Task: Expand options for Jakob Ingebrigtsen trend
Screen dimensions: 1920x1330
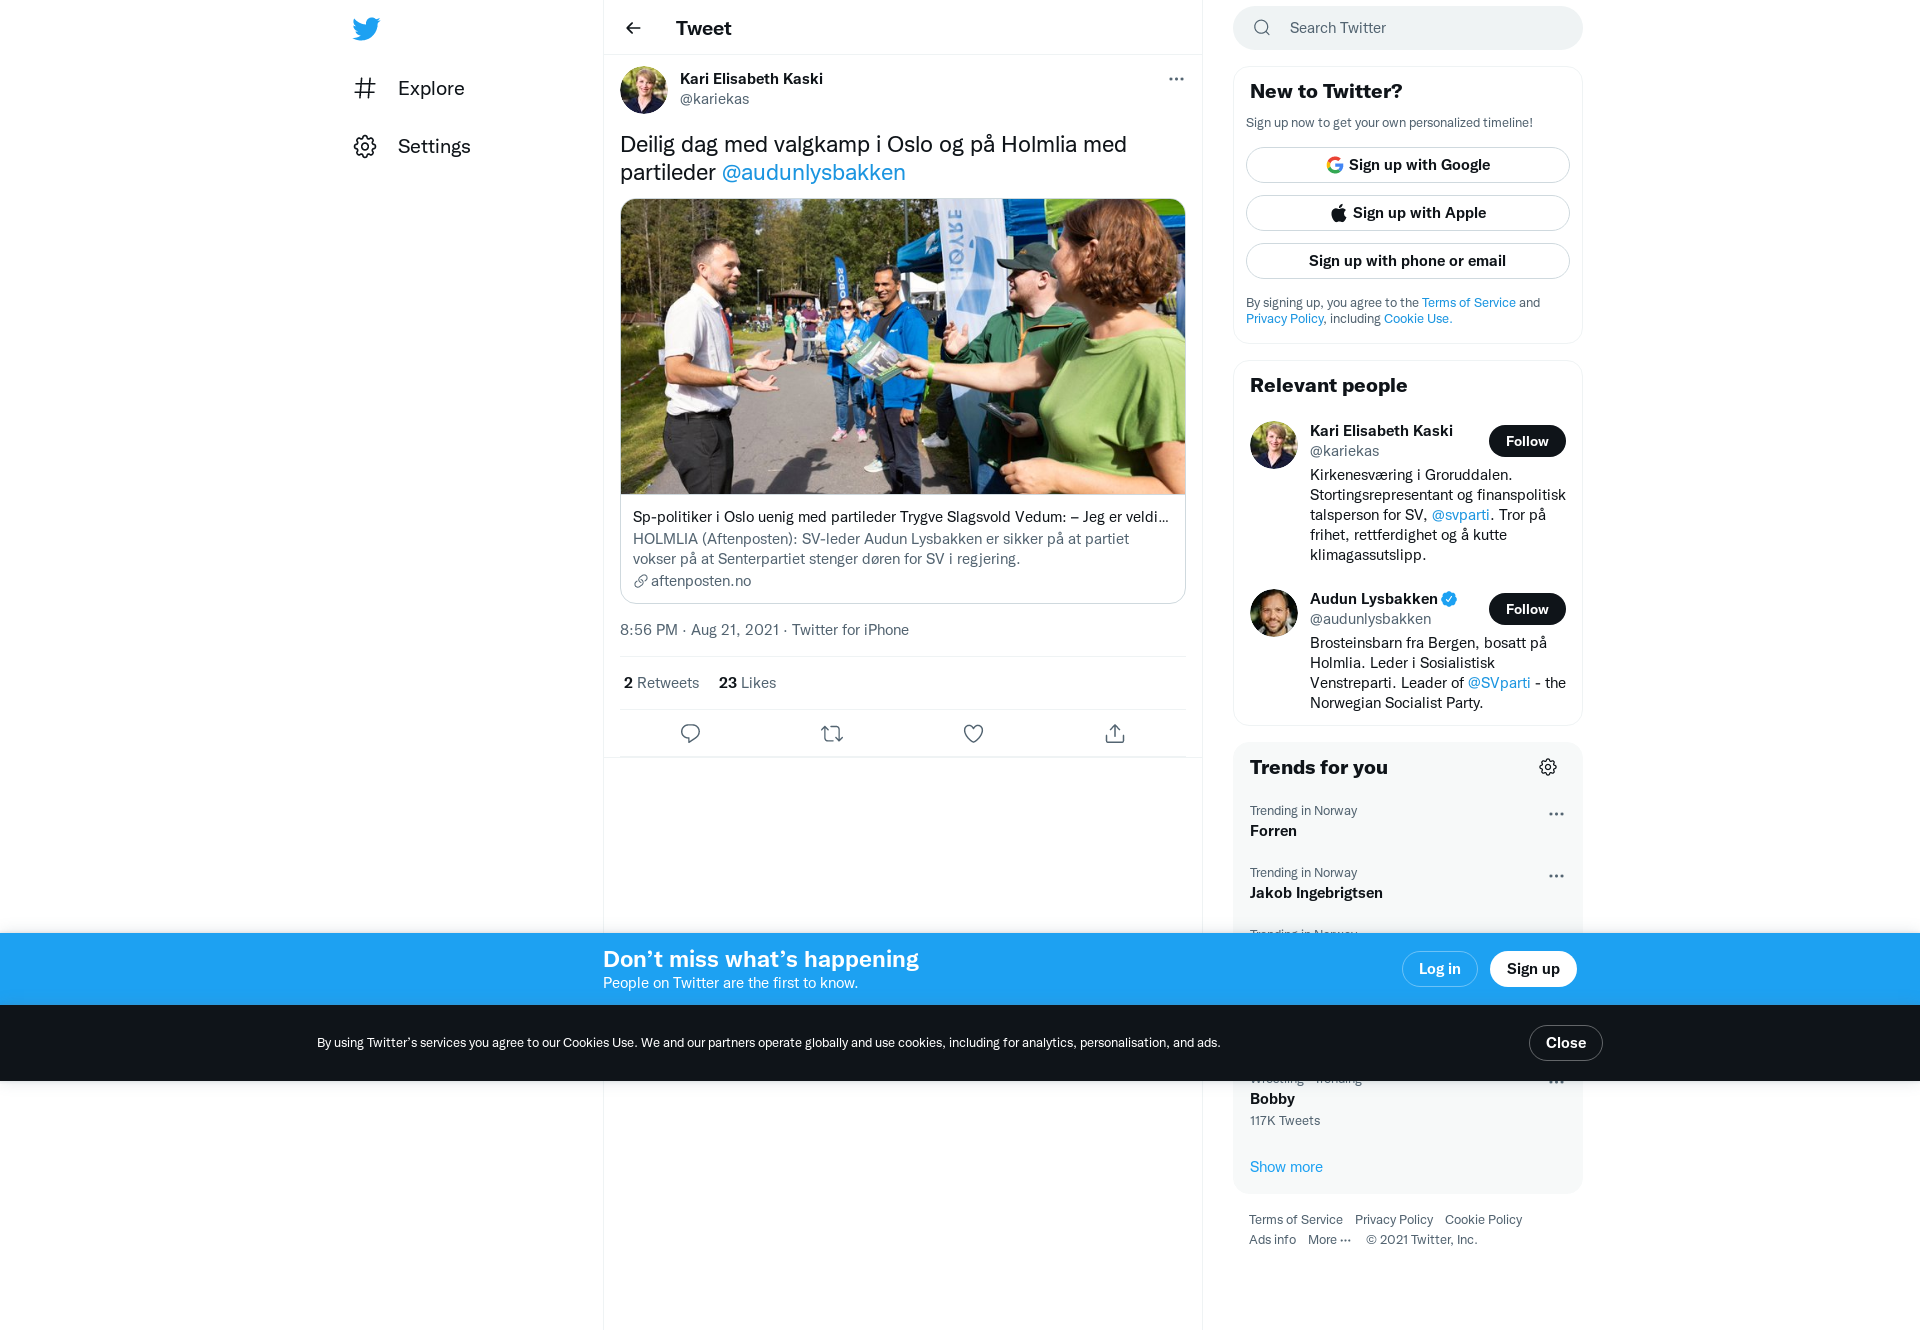Action: [x=1556, y=876]
